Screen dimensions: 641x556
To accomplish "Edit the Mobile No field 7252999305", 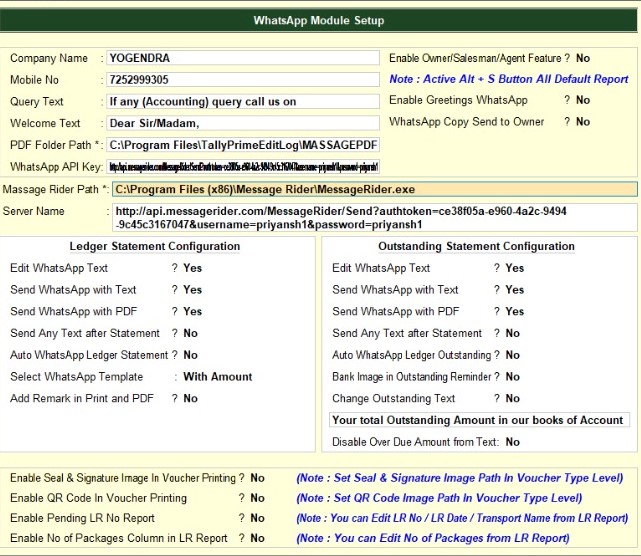I will tap(243, 79).
